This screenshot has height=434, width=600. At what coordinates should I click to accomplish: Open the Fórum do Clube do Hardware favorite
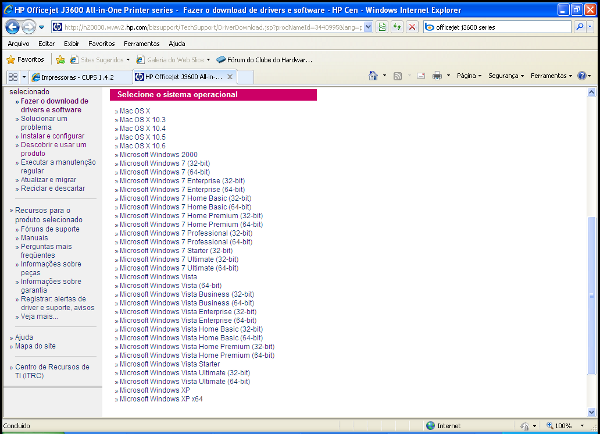click(264, 60)
